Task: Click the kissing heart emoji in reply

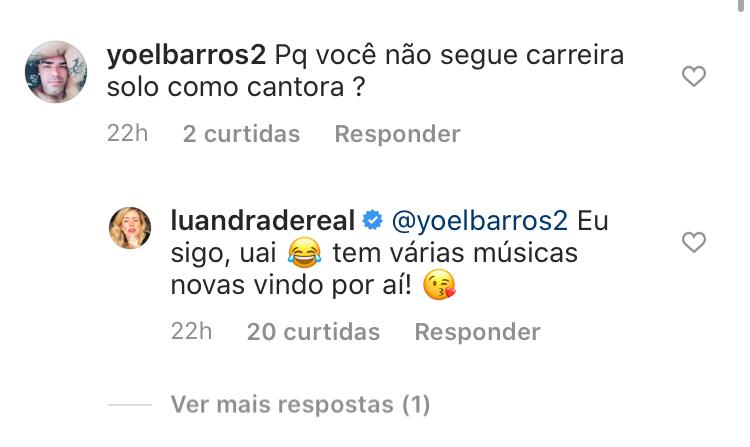Action: (x=440, y=284)
